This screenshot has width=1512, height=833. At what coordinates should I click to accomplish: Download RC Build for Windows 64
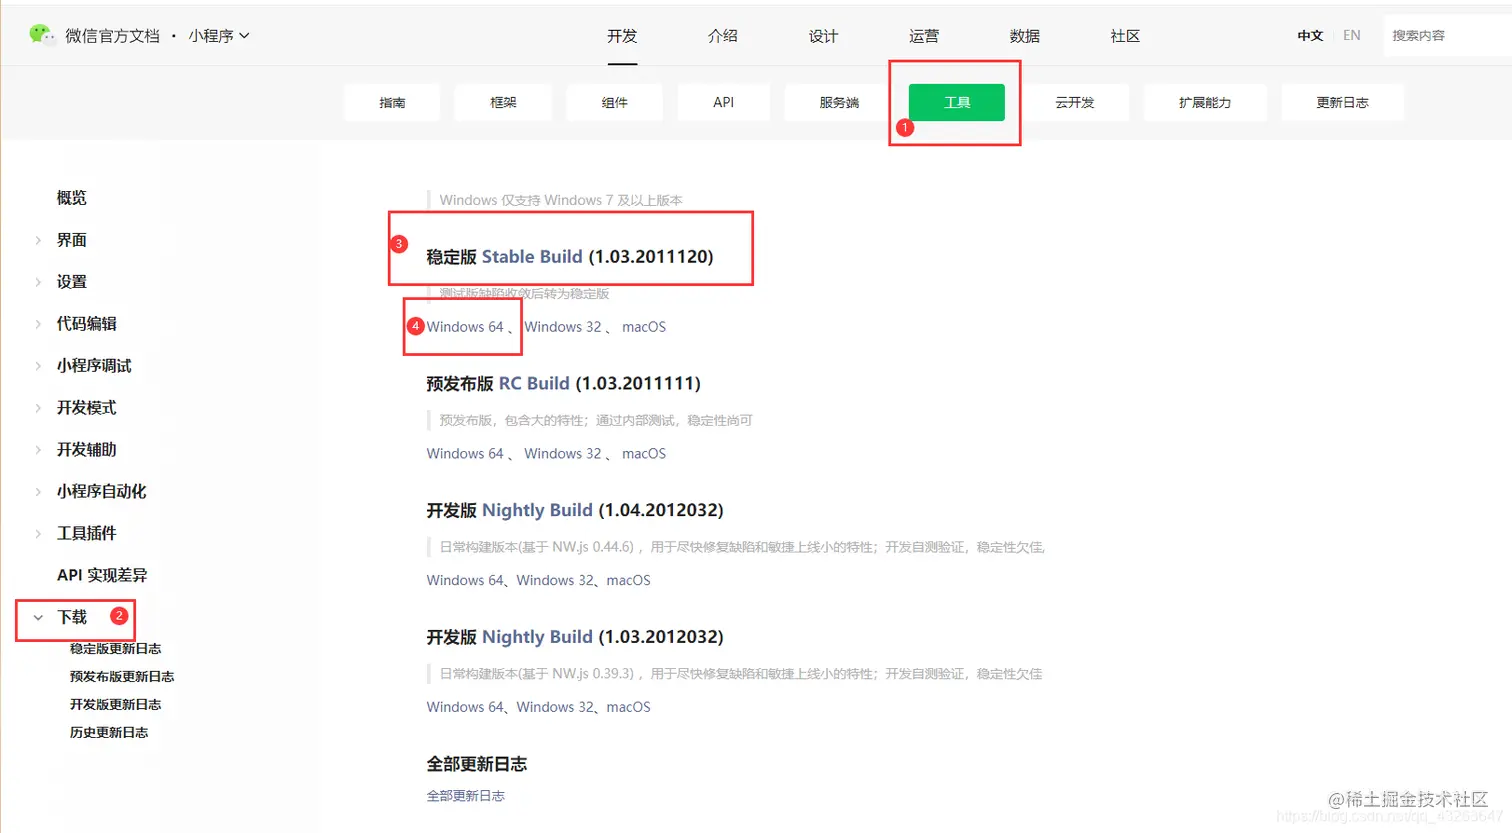pos(465,454)
